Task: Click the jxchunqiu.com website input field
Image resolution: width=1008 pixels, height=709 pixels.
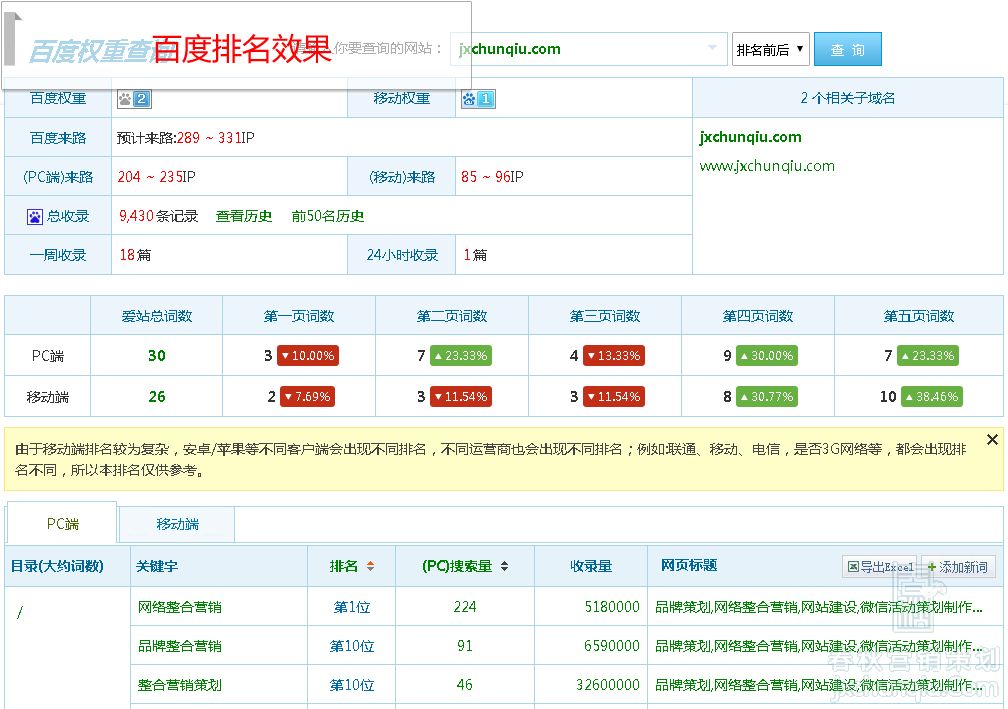Action: 588,49
